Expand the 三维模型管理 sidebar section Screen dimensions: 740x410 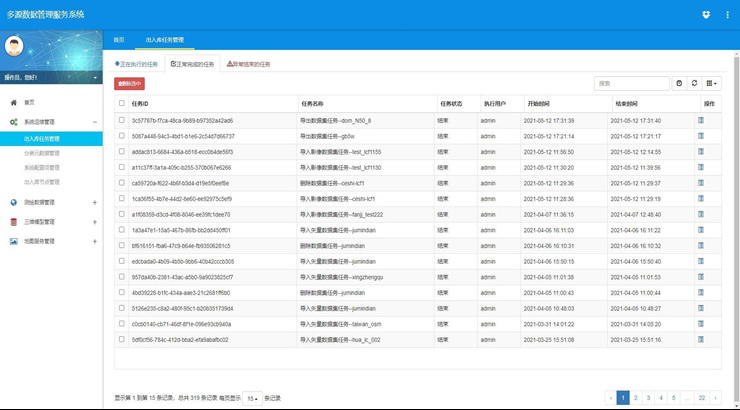(x=94, y=222)
